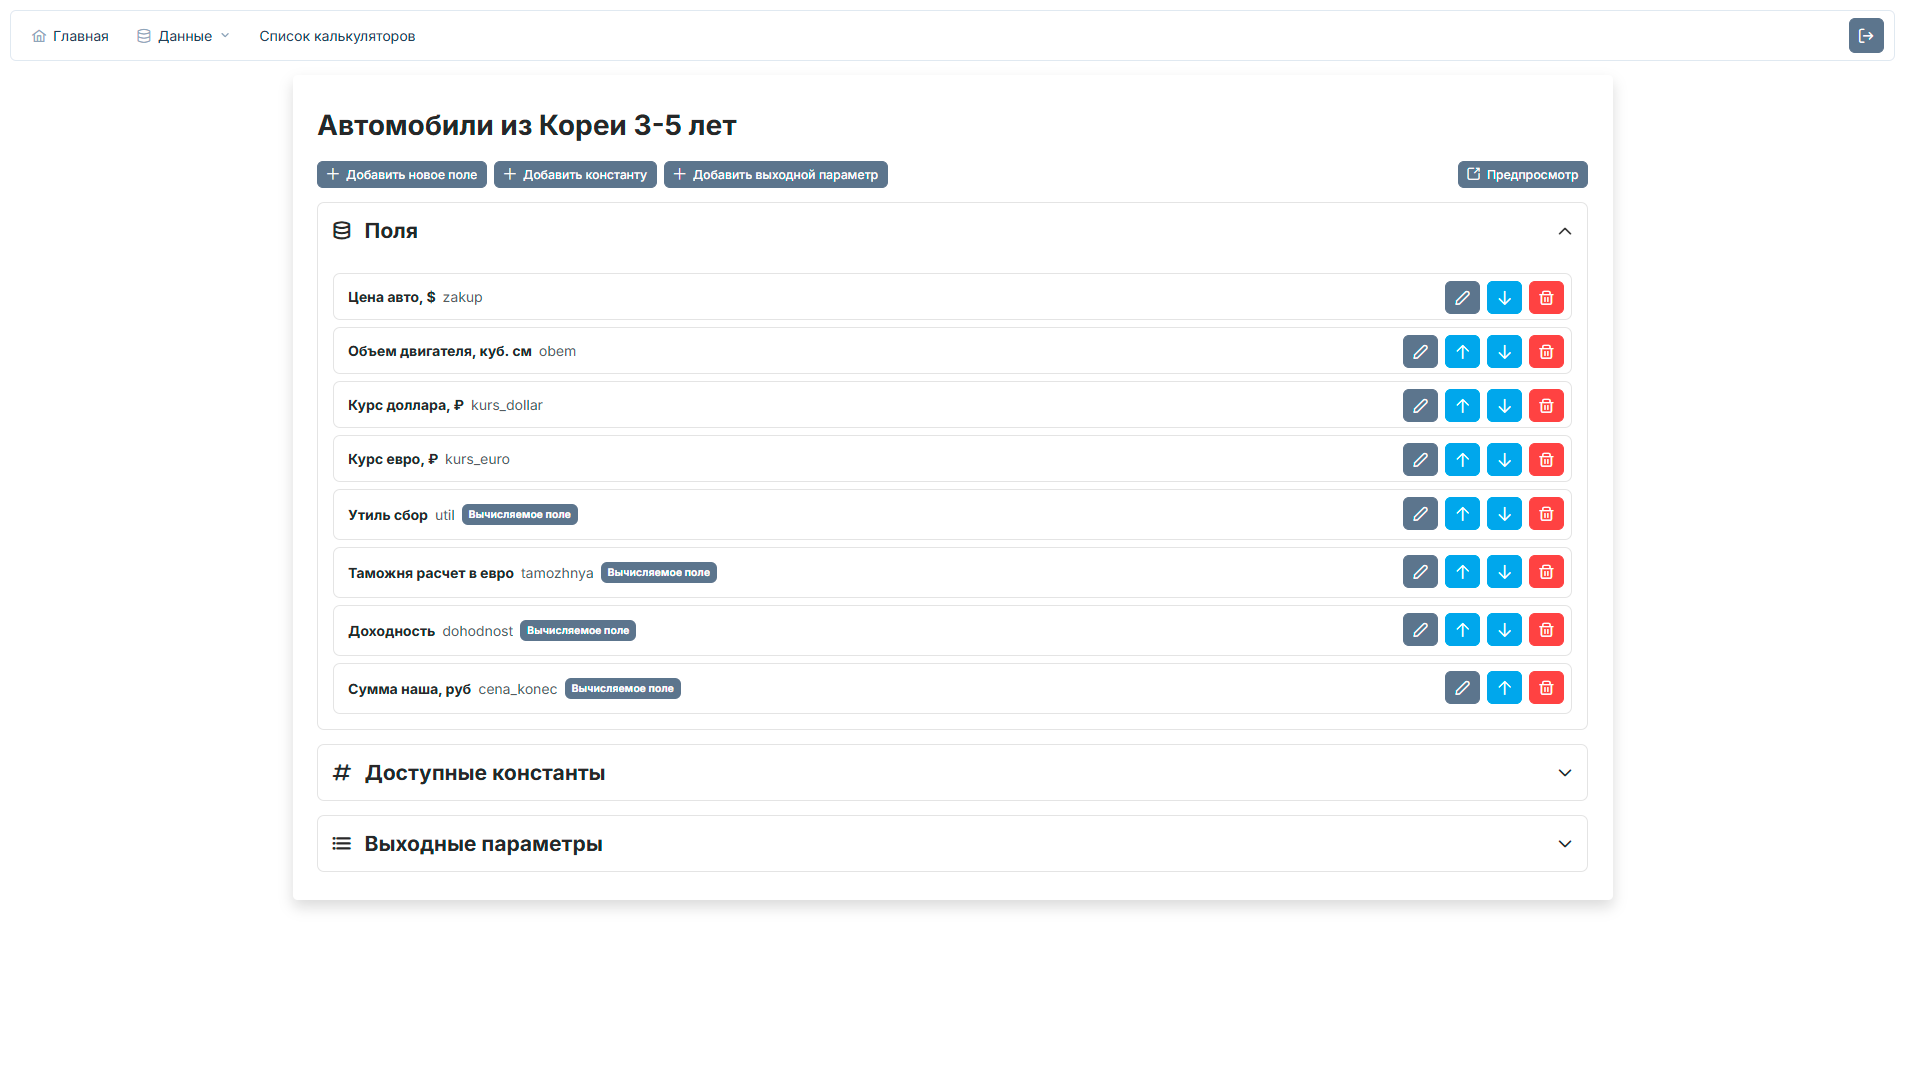Move 'Цена авто' field down
The height and width of the screenshot is (1080, 1920).
(x=1504, y=297)
